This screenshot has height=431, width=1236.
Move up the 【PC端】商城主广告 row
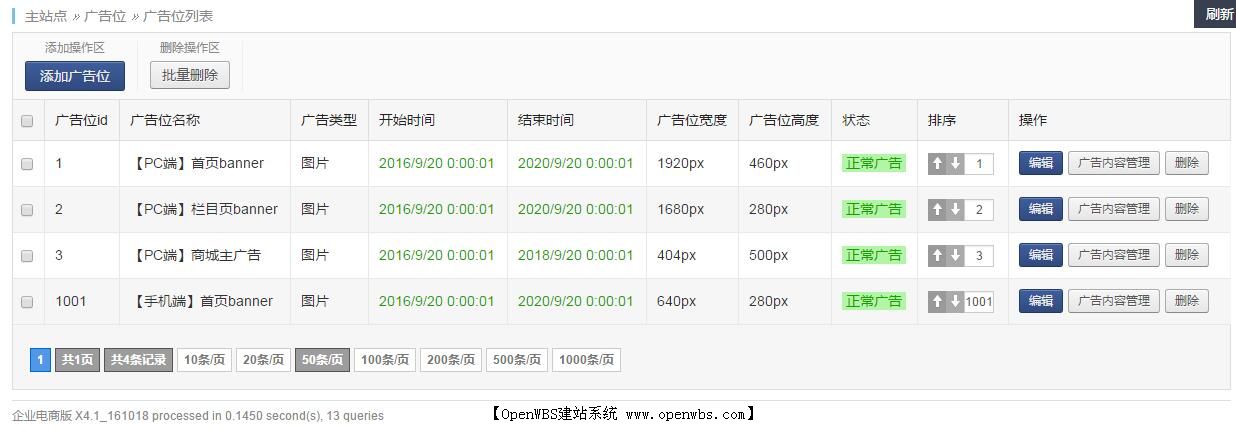(937, 256)
